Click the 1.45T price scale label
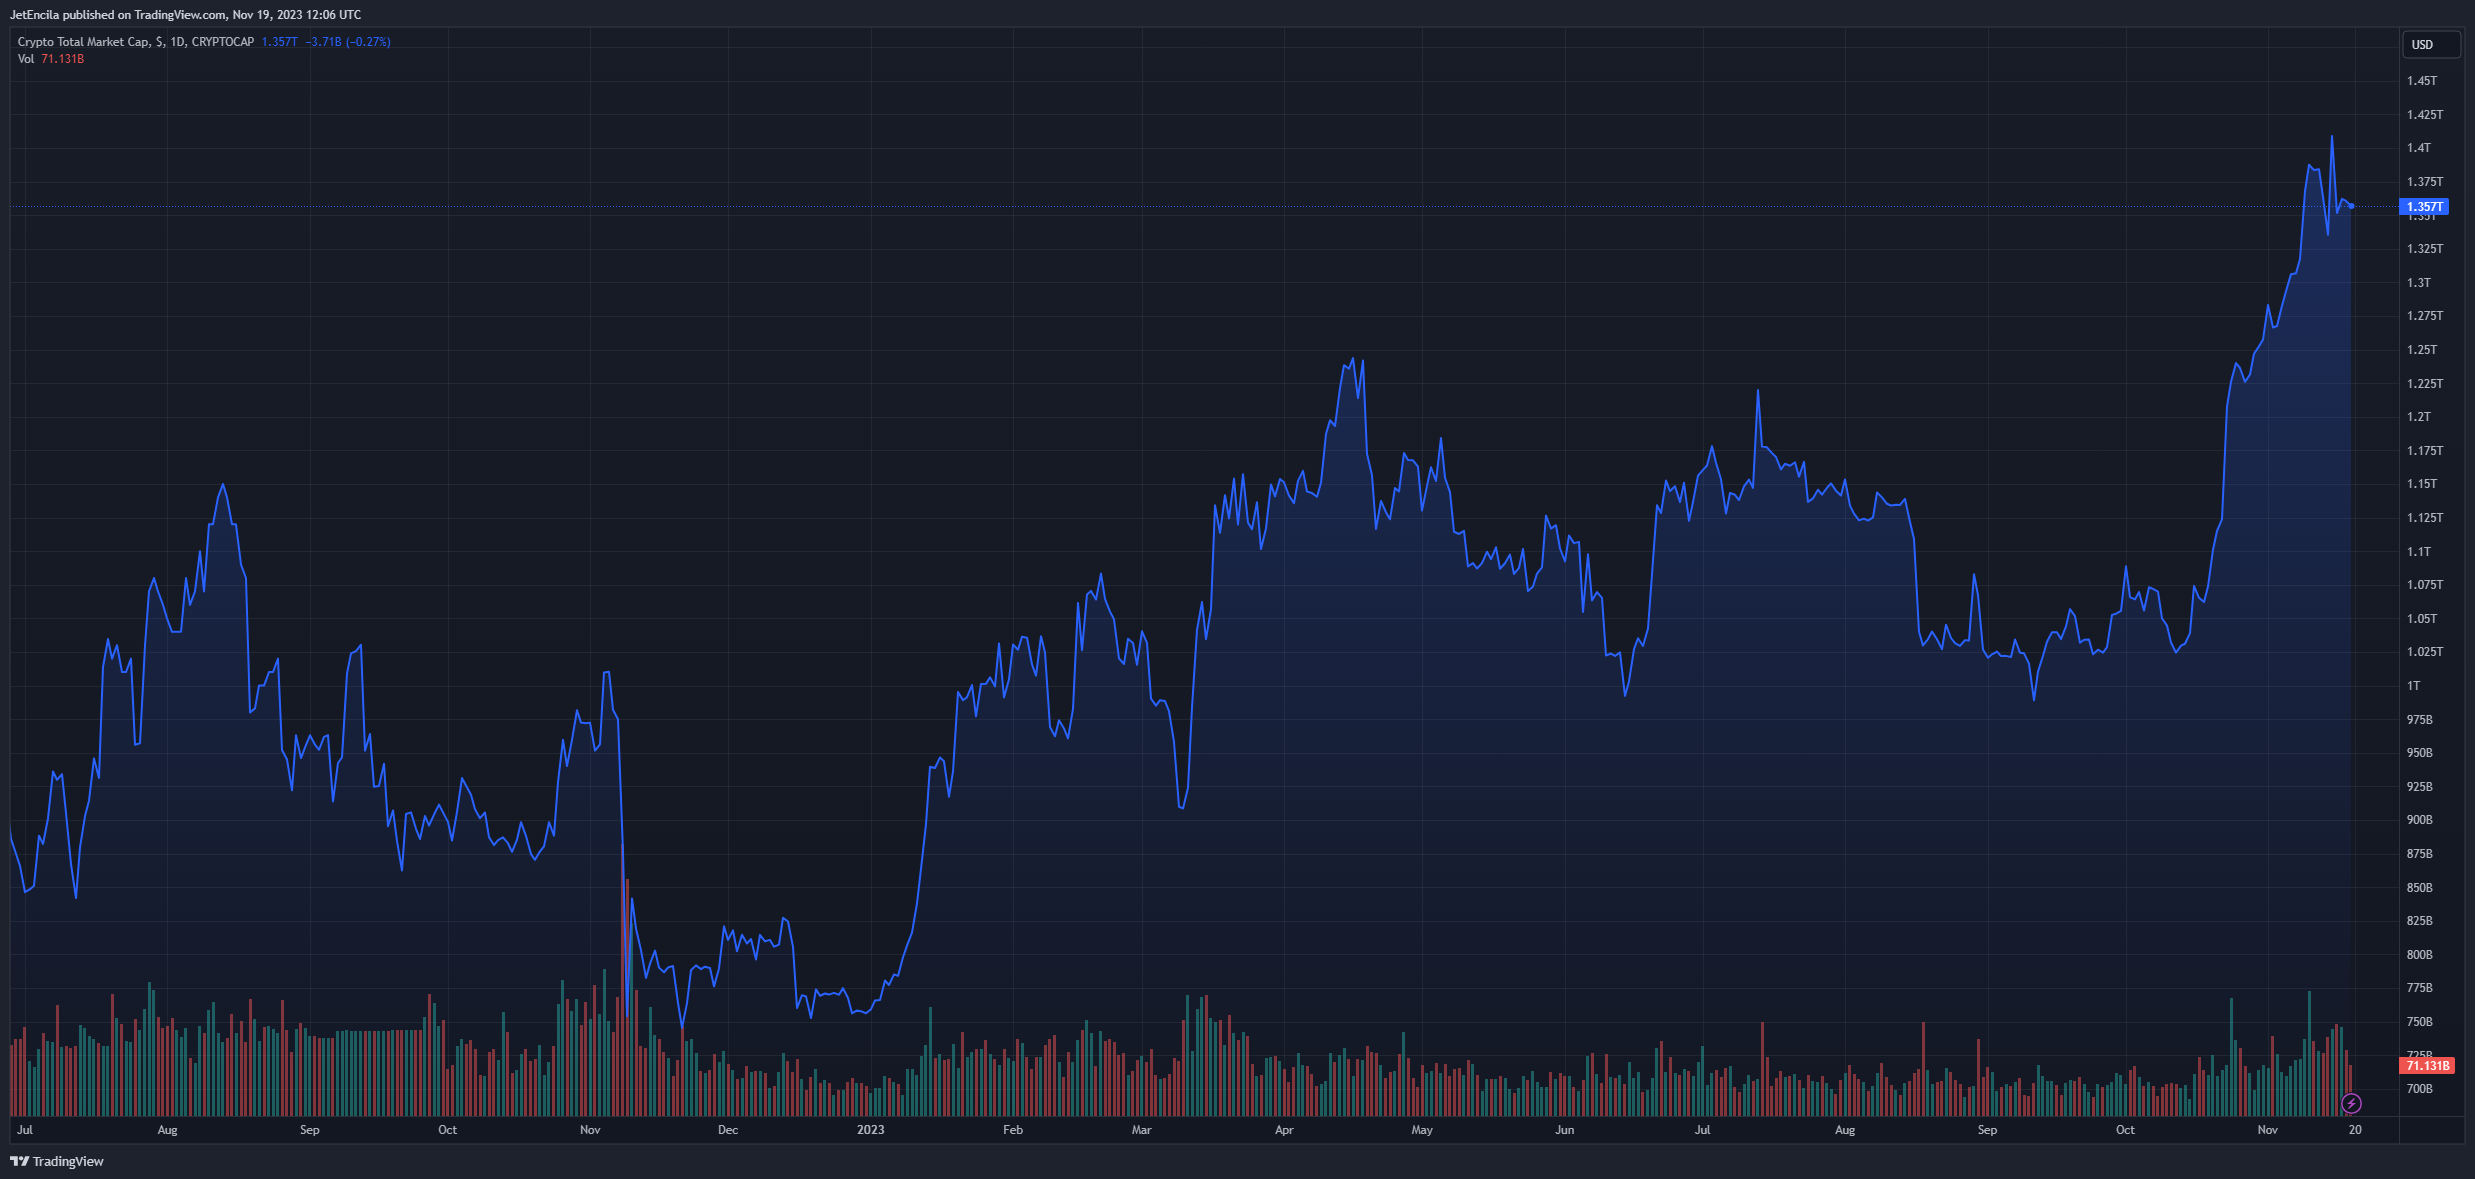The width and height of the screenshot is (2475, 1179). tap(2421, 81)
